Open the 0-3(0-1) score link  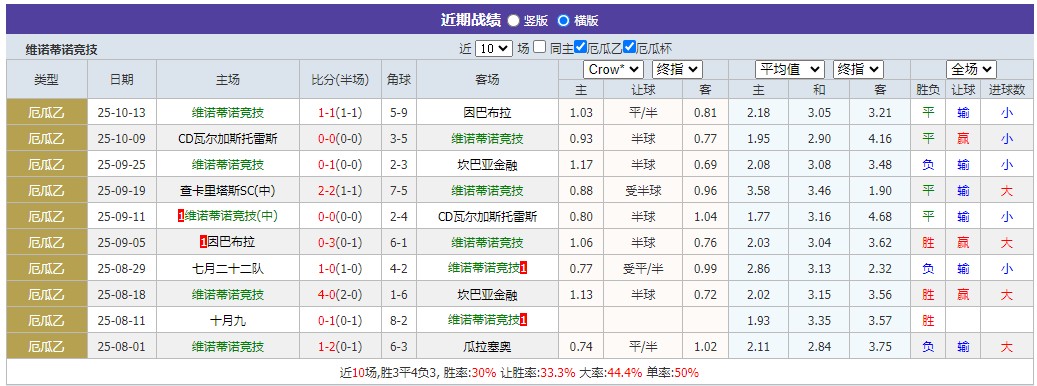point(340,243)
